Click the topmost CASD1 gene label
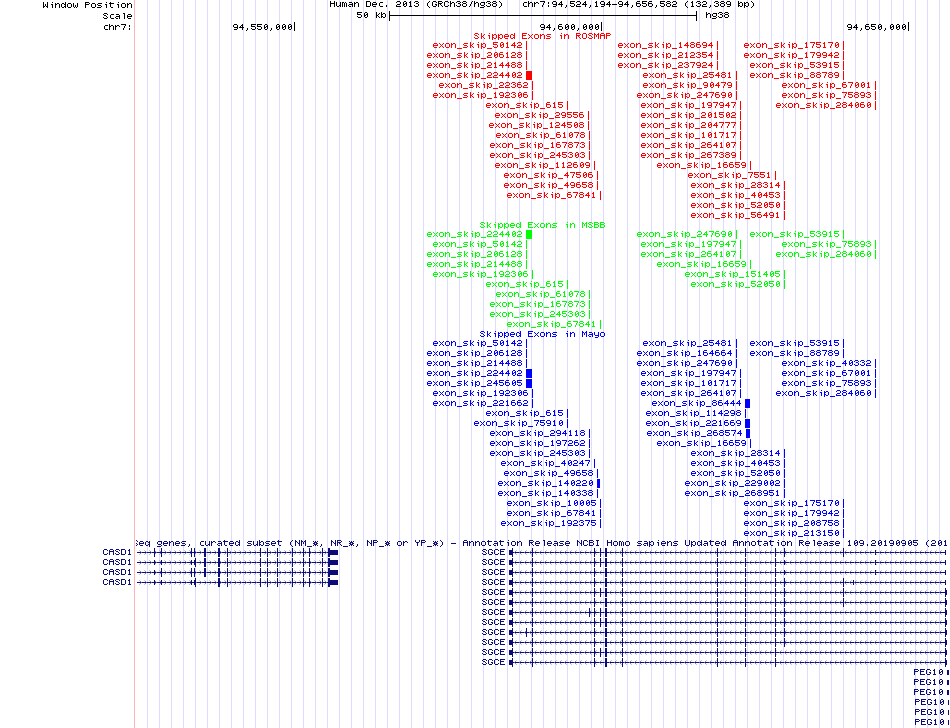Image resolution: width=950 pixels, height=728 pixels. (117, 552)
